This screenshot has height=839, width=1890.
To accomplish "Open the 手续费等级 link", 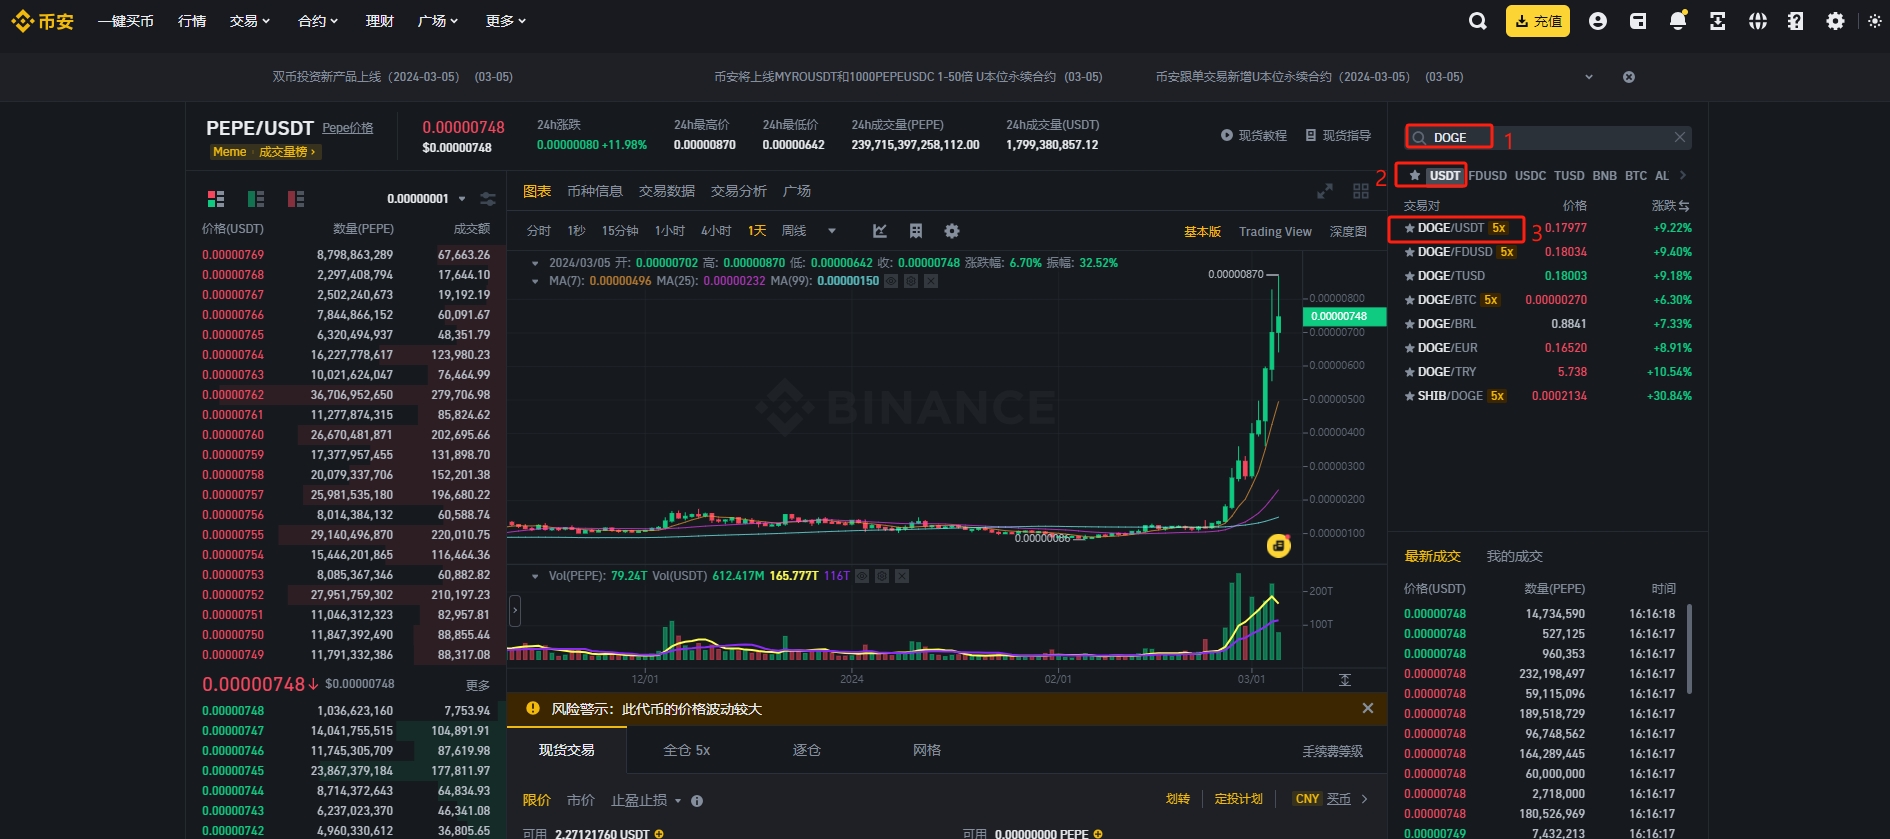I will click(1333, 751).
